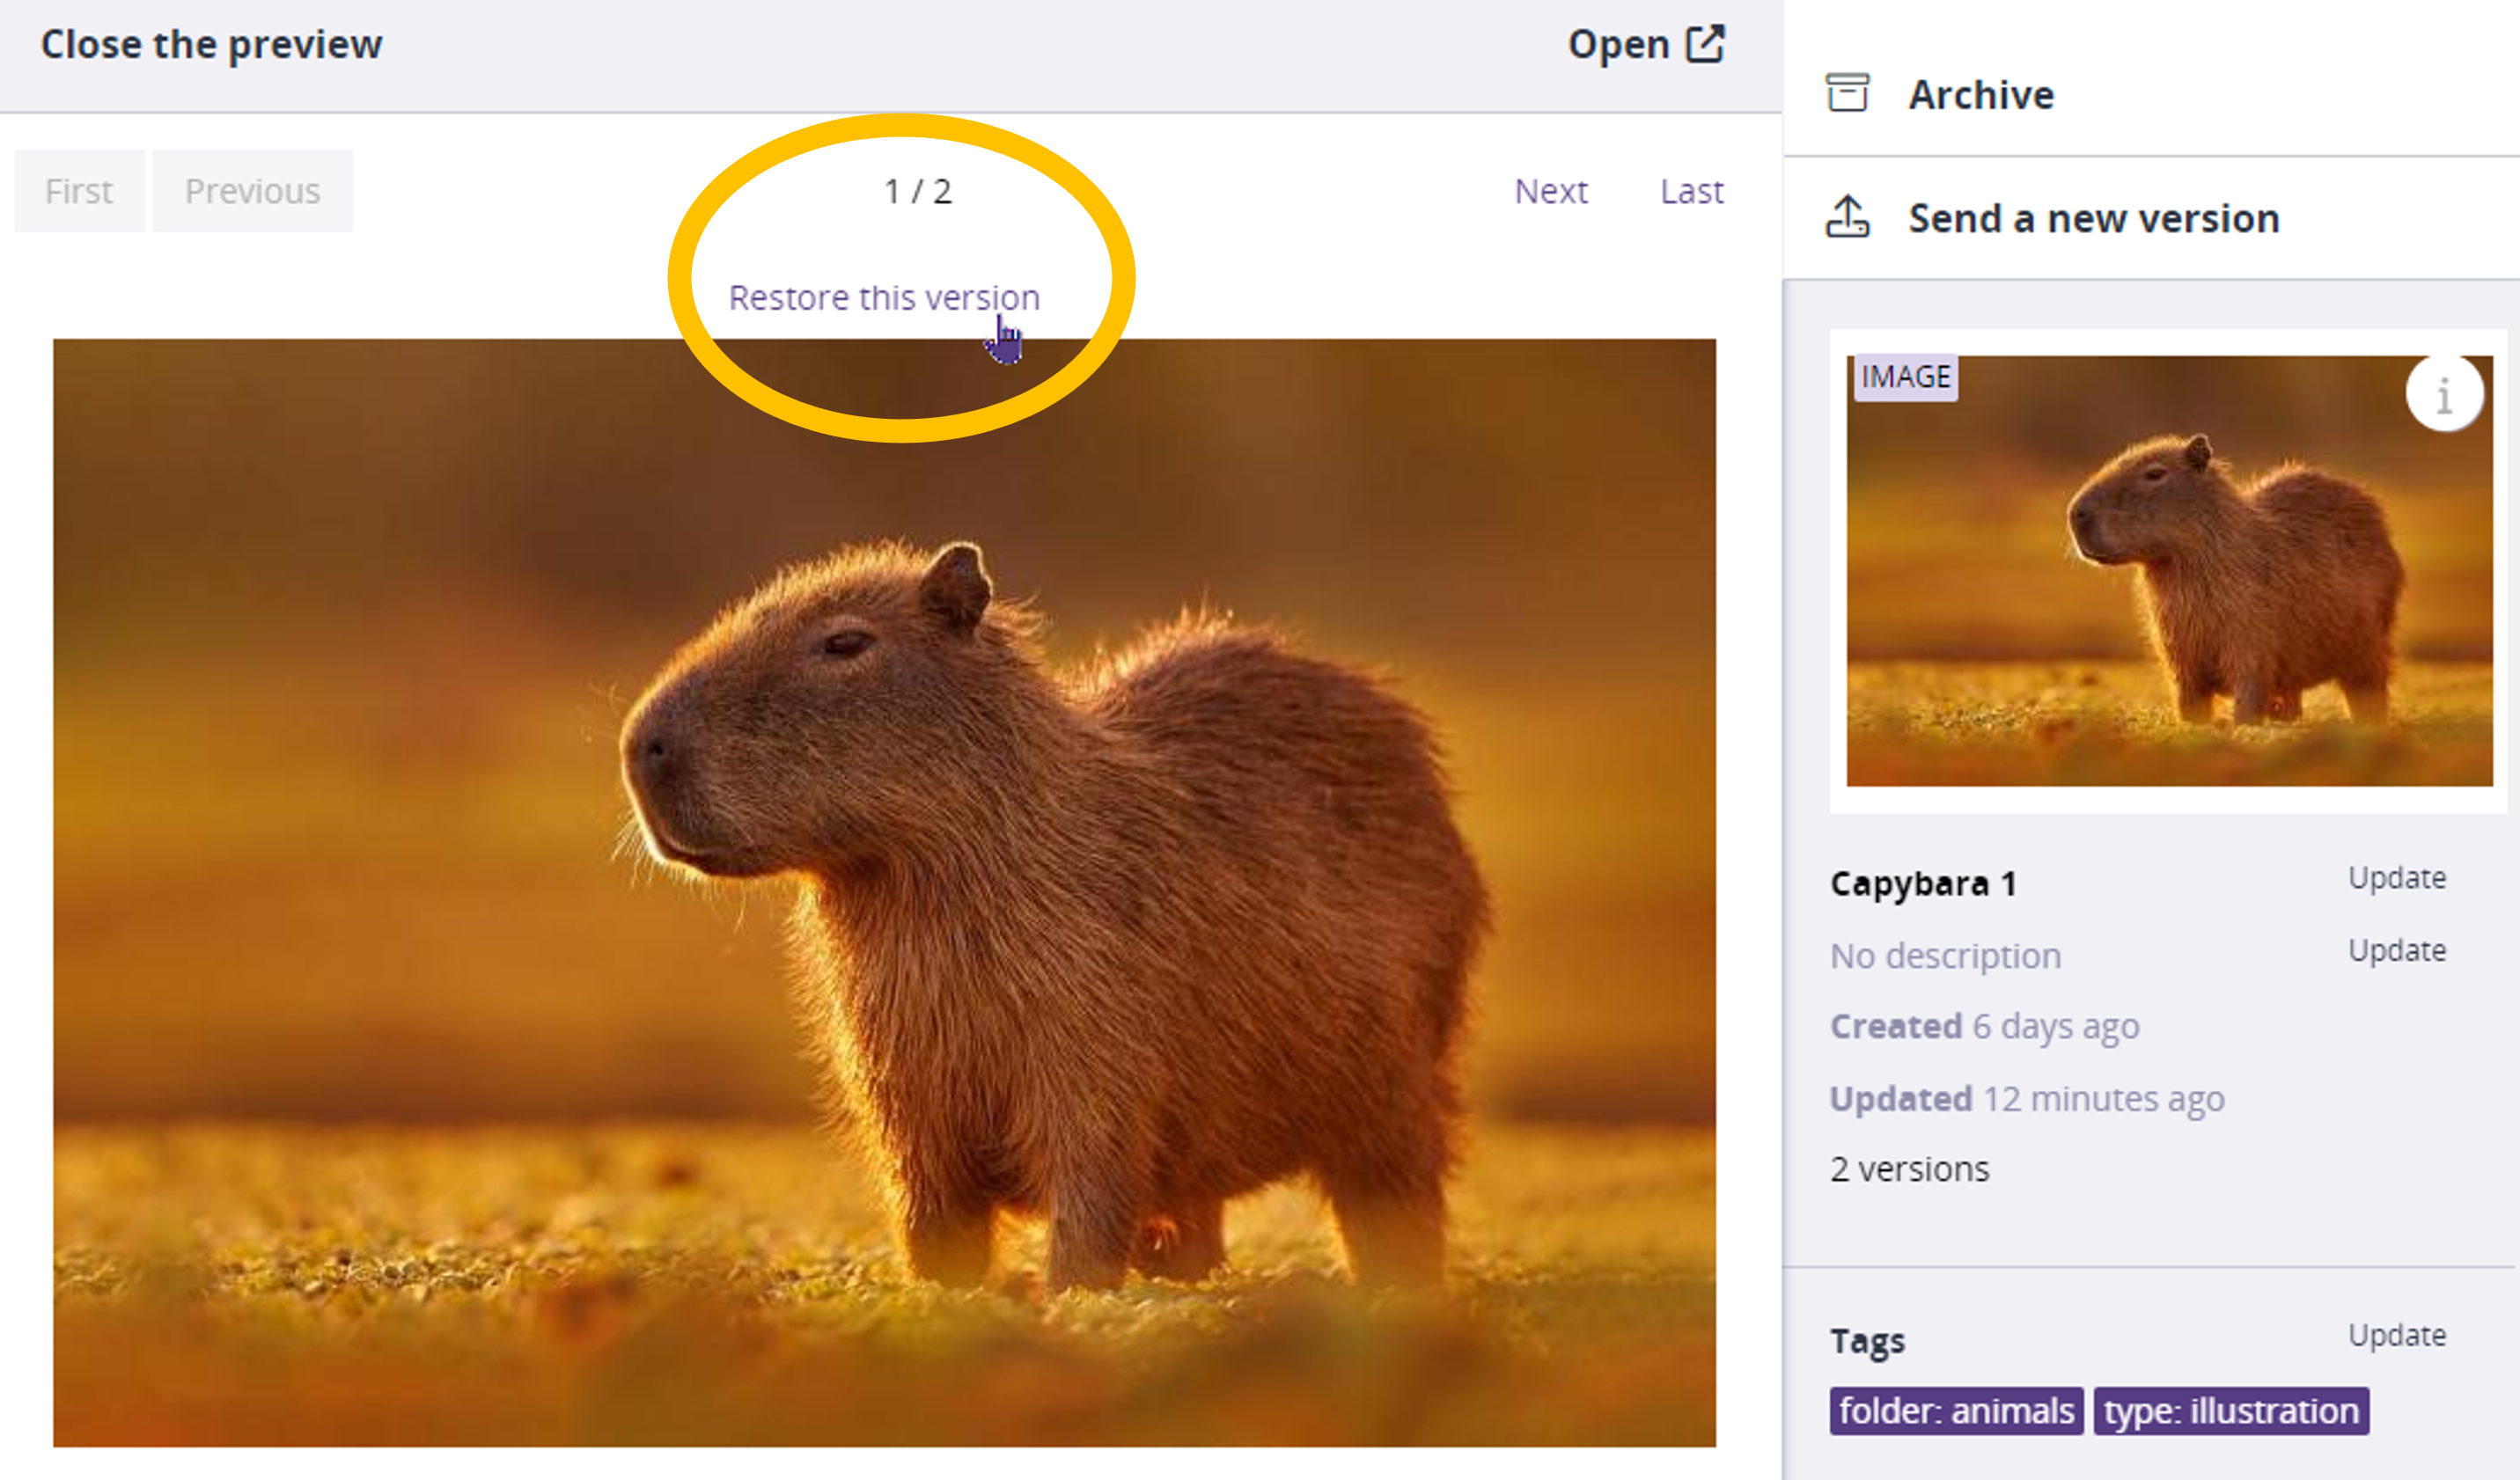Click the external-link icon beside Open
The height and width of the screenshot is (1480, 2520).
1705,44
